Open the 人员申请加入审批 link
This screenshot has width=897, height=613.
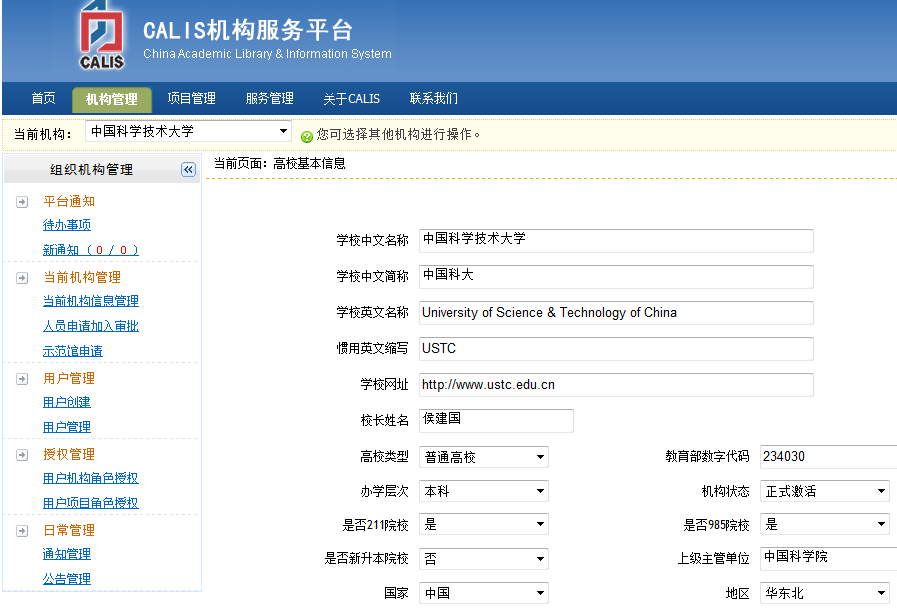click(91, 326)
